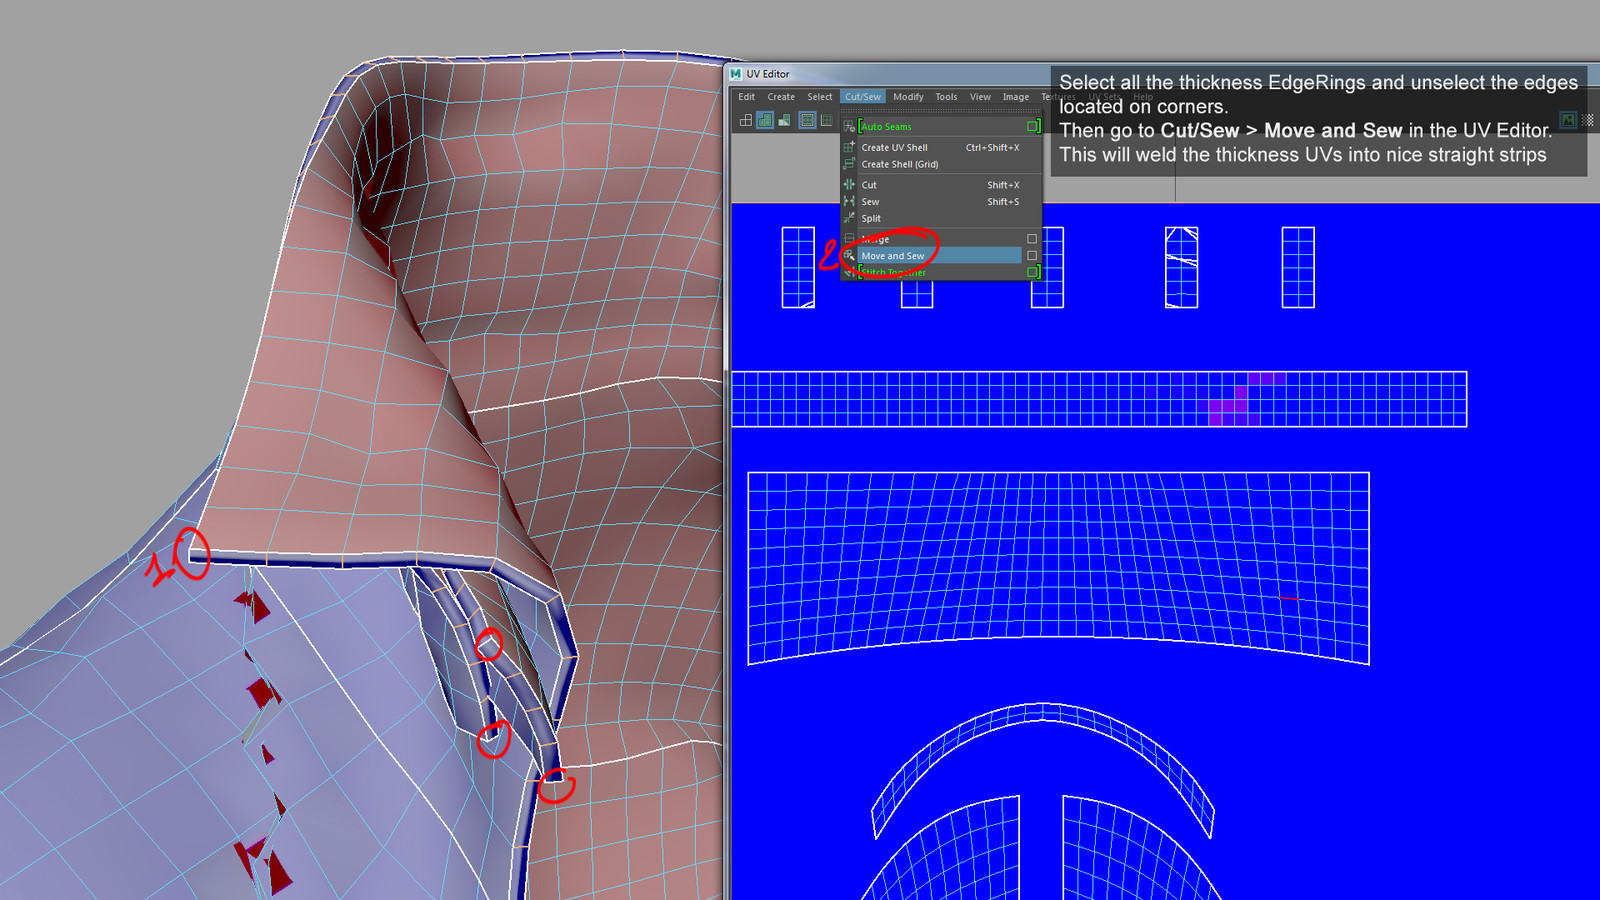Toggle wireframe display icon in UV Editor toolbar
Viewport: 1600px width, 900px height.
746,120
